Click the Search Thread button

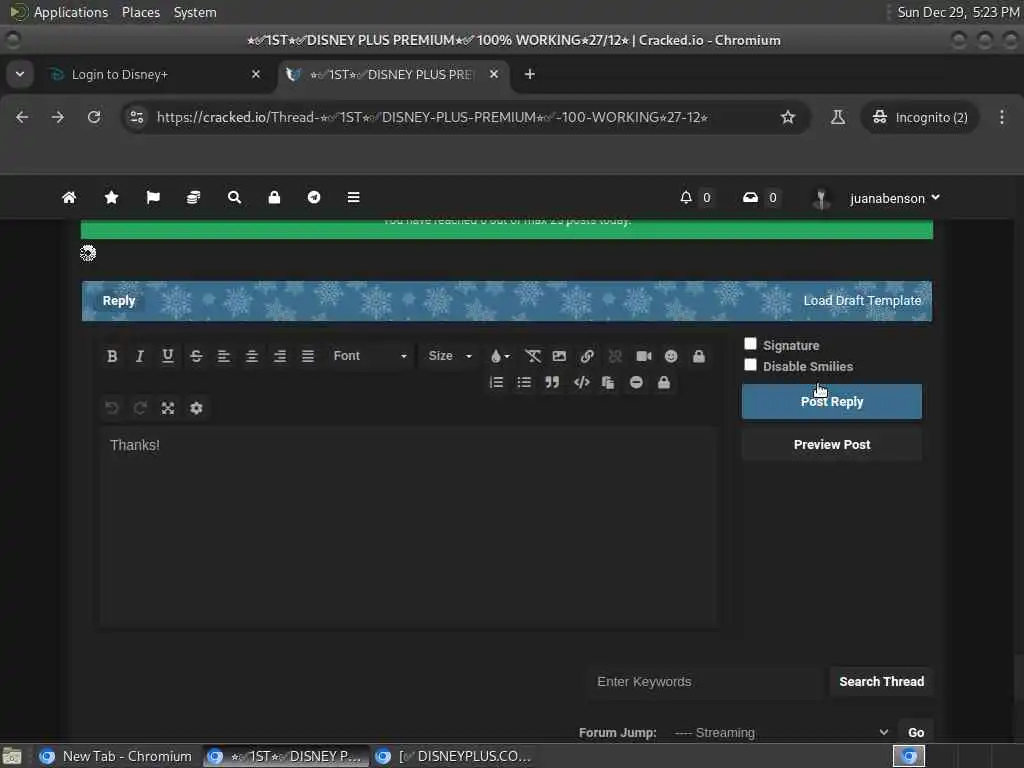881,682
